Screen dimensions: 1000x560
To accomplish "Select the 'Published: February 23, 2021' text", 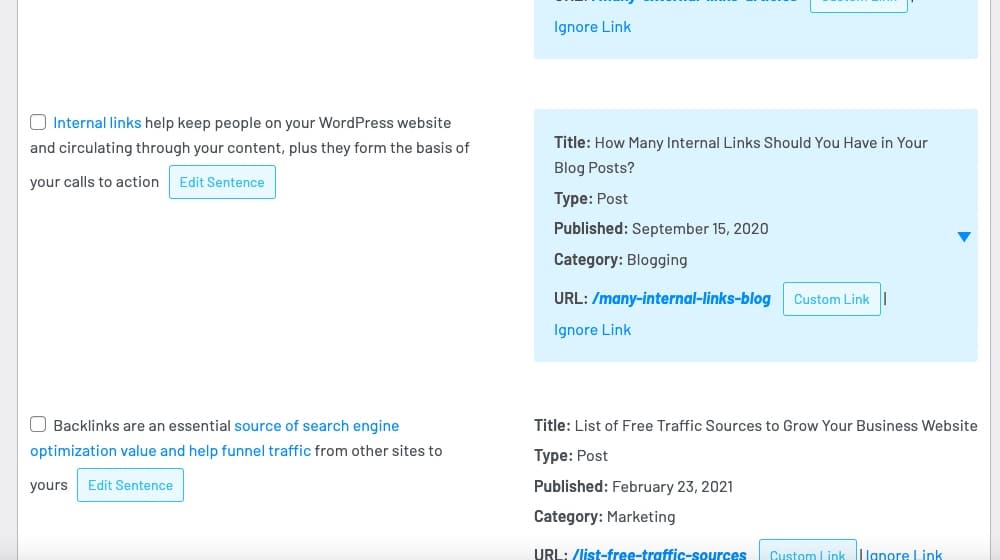I will 633,487.
